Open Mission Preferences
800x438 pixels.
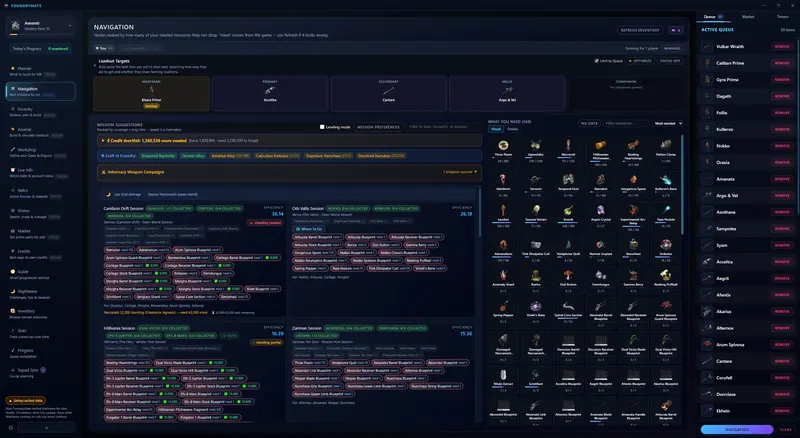(378, 127)
